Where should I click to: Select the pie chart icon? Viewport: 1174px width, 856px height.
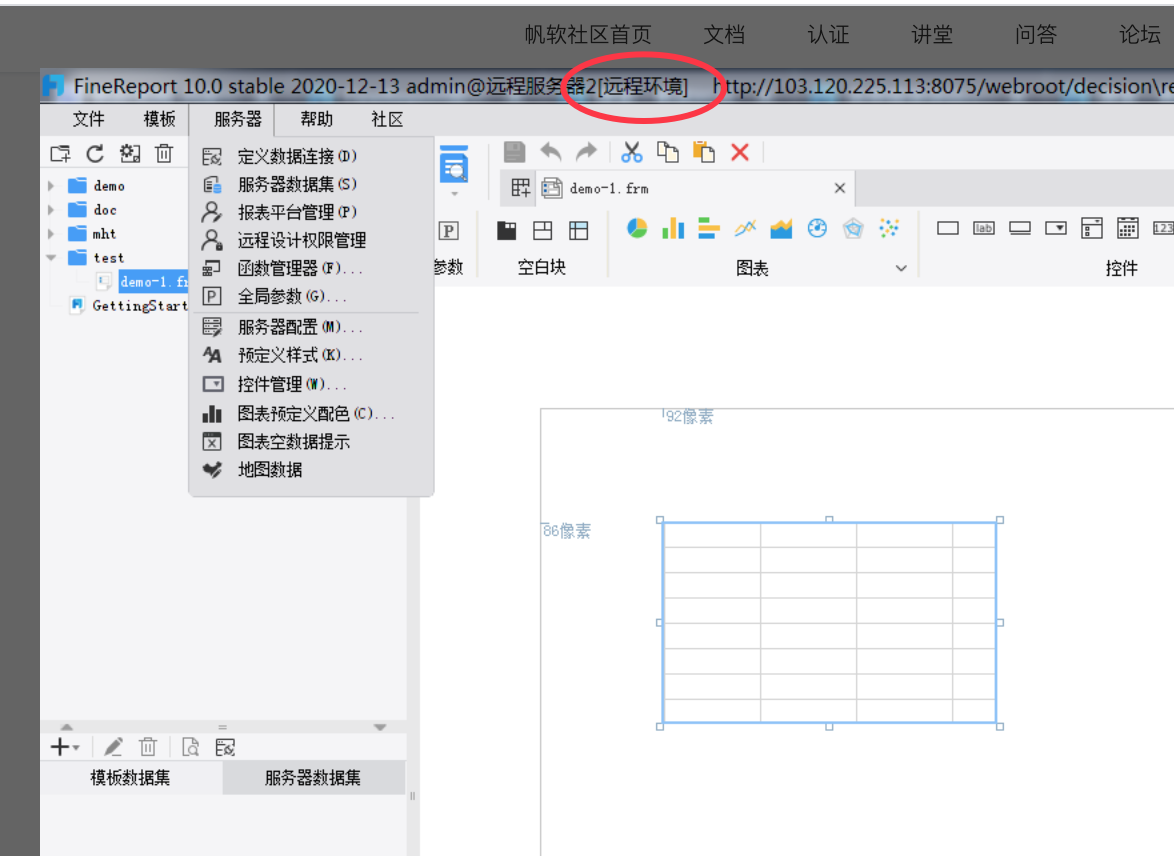[637, 228]
